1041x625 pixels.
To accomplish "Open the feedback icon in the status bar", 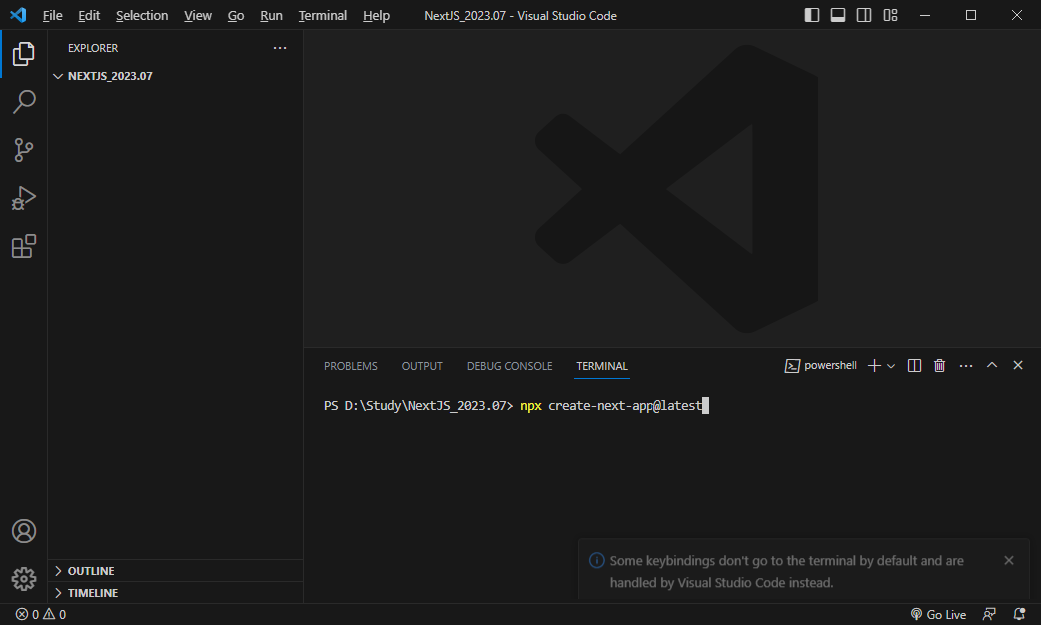I will click(x=989, y=614).
